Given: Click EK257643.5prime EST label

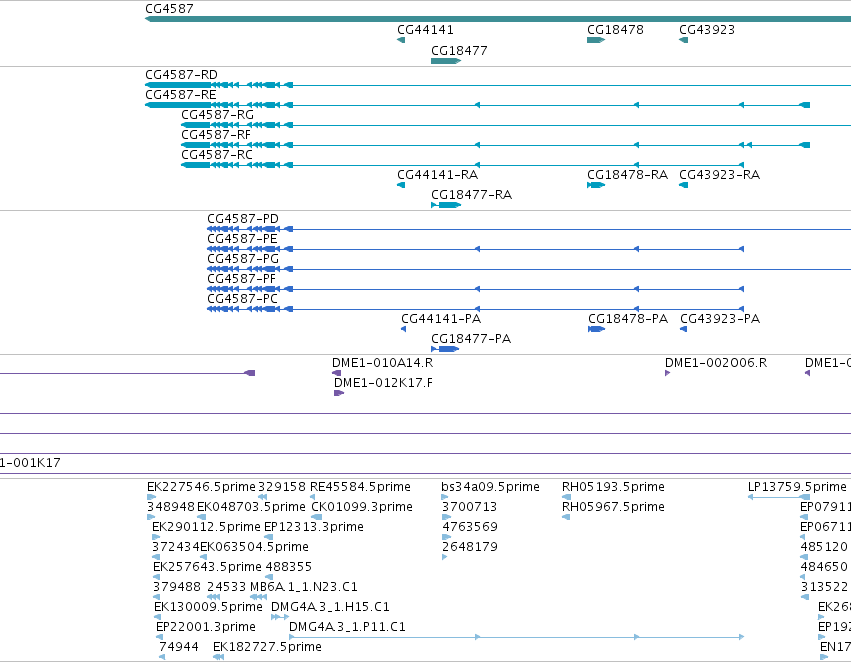Looking at the screenshot, I should (207, 567).
